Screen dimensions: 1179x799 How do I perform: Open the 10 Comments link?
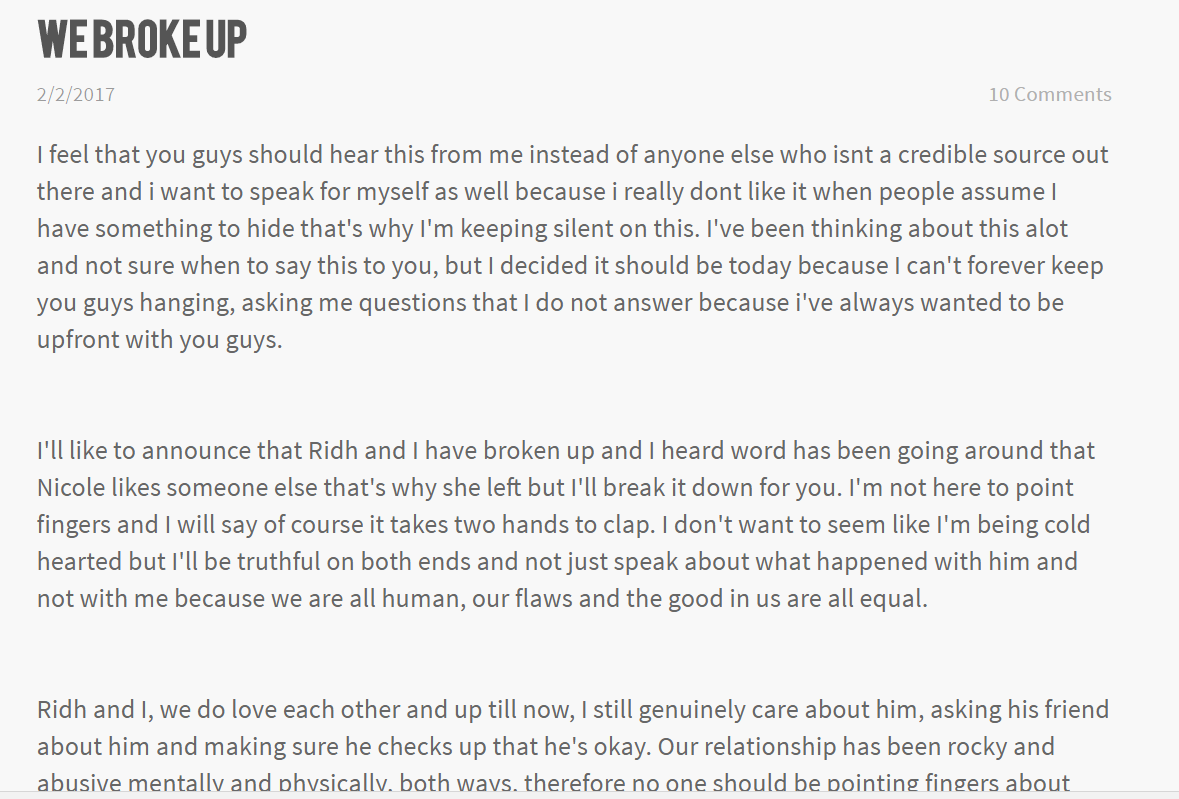click(1049, 95)
